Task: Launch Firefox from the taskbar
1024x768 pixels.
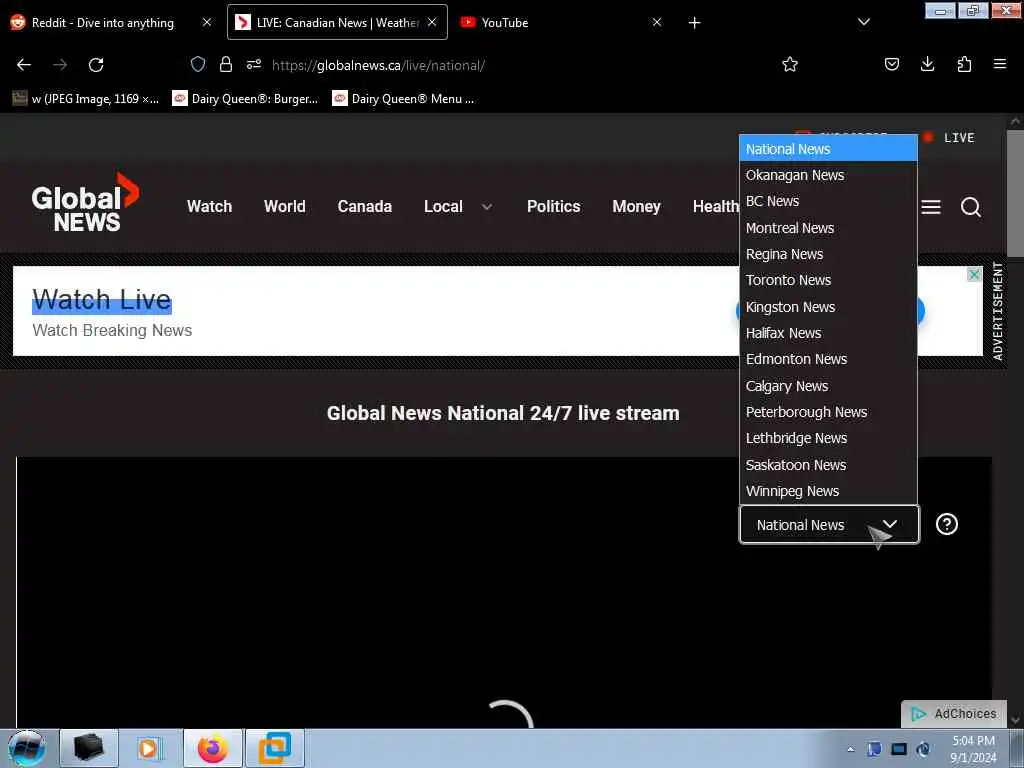Action: (213, 748)
